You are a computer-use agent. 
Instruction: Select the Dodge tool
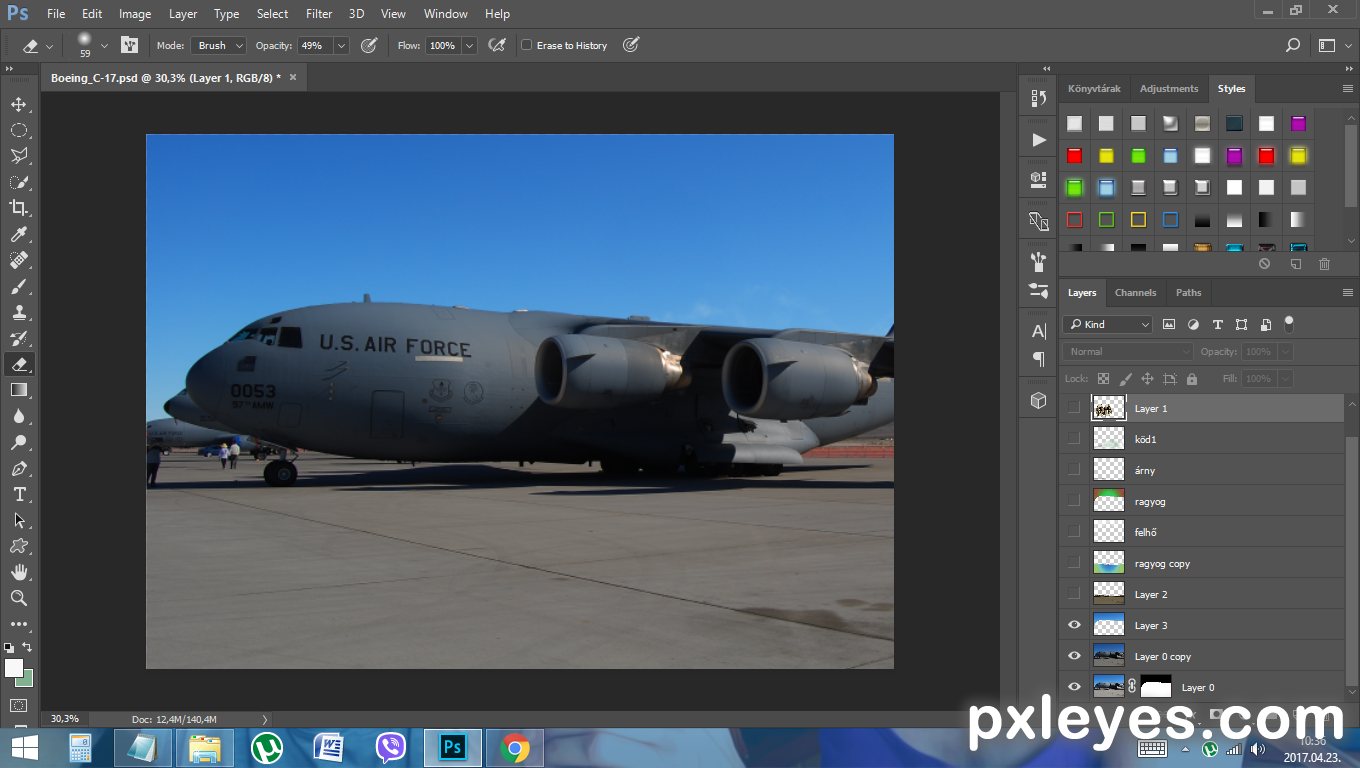click(x=18, y=442)
